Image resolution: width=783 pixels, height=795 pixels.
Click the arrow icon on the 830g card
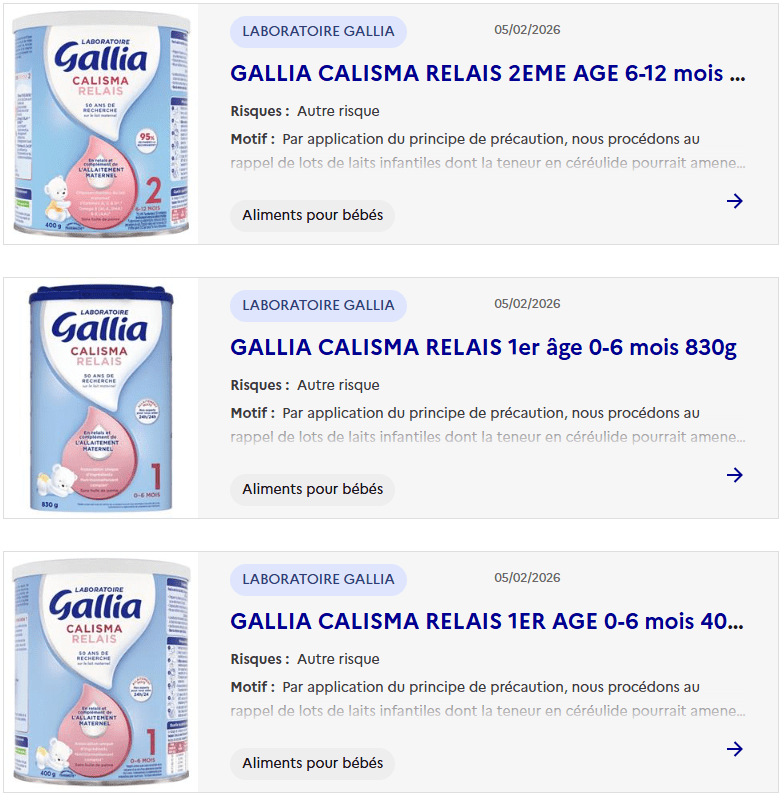coord(734,475)
